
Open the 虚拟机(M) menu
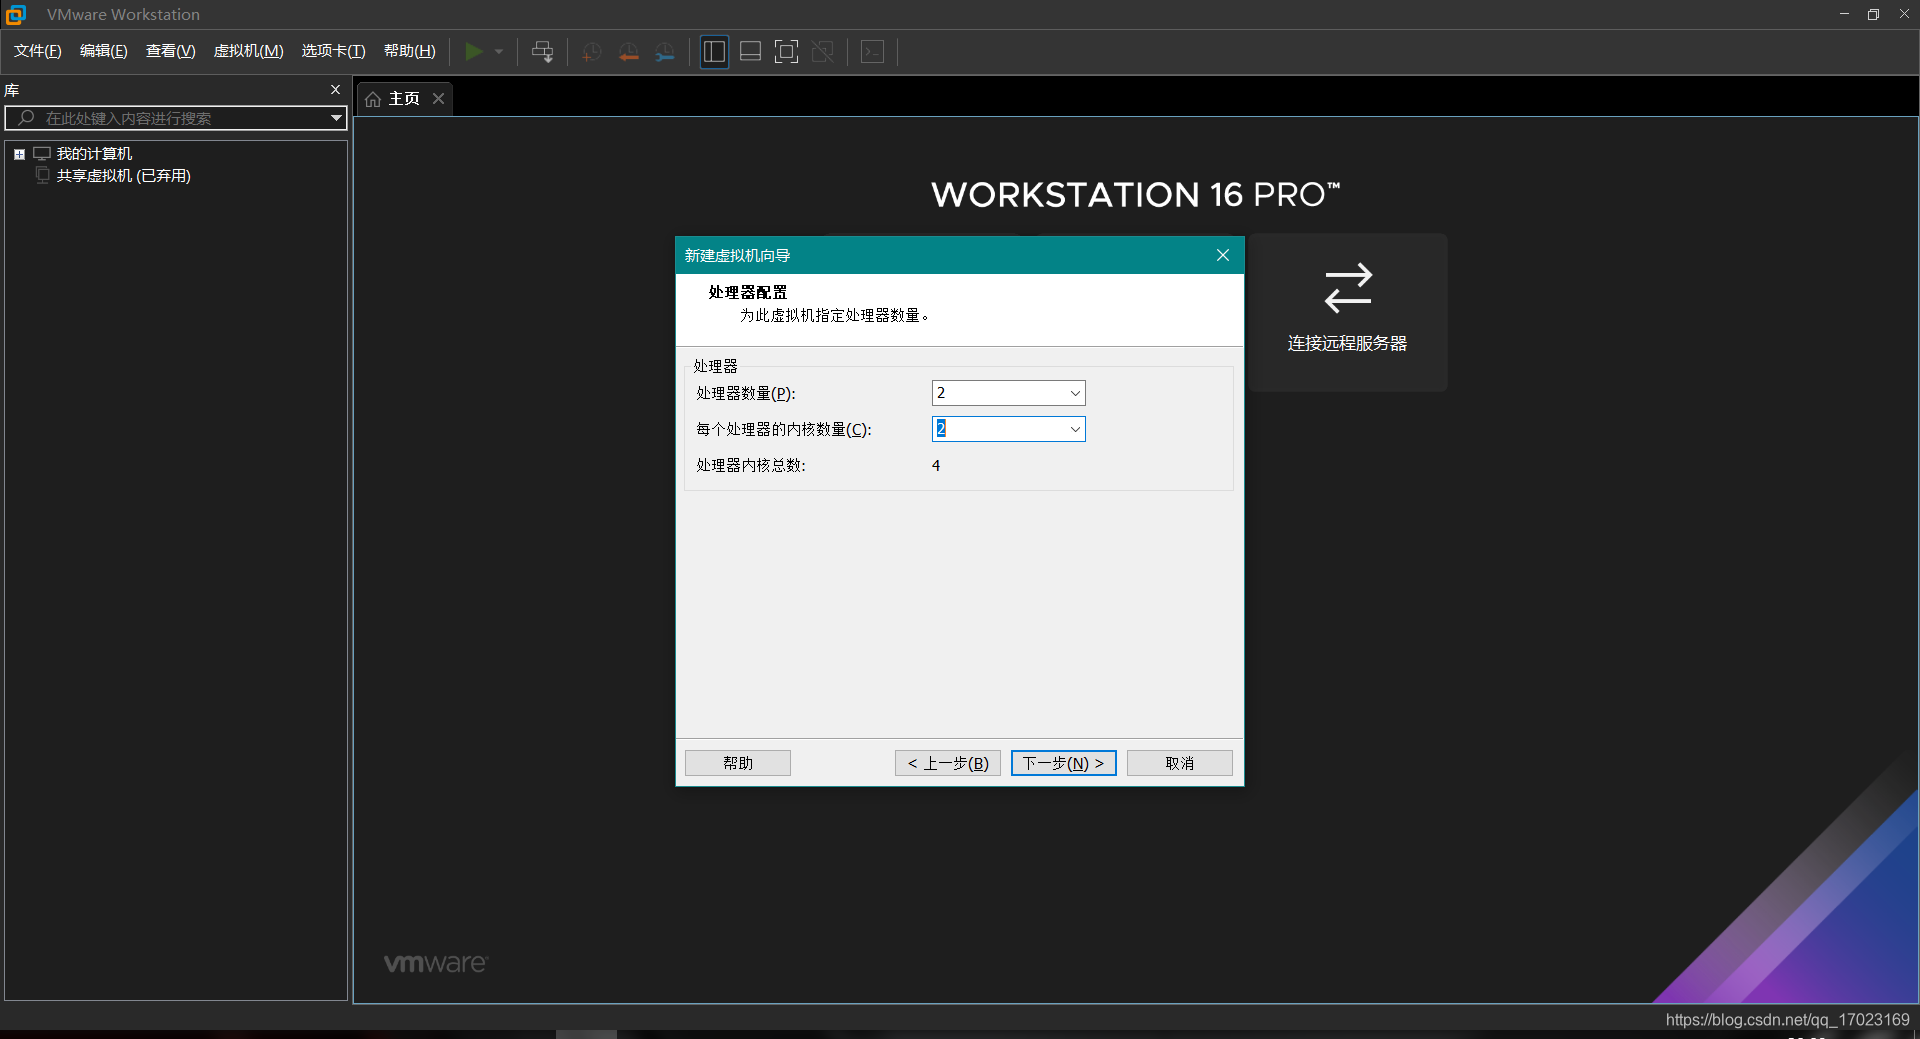[249, 51]
